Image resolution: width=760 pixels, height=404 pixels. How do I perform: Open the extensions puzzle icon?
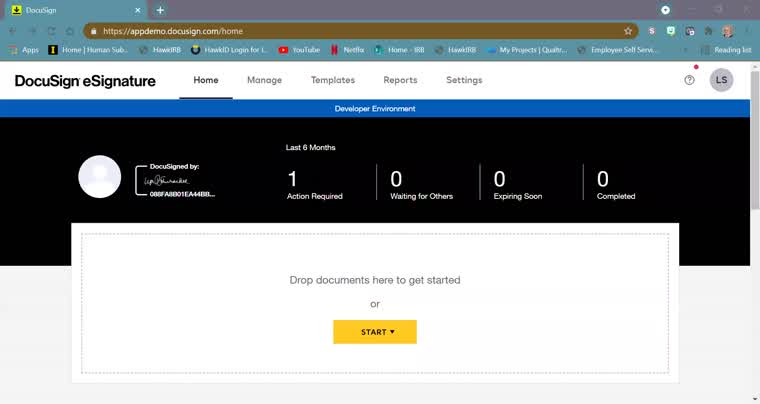(x=708, y=31)
